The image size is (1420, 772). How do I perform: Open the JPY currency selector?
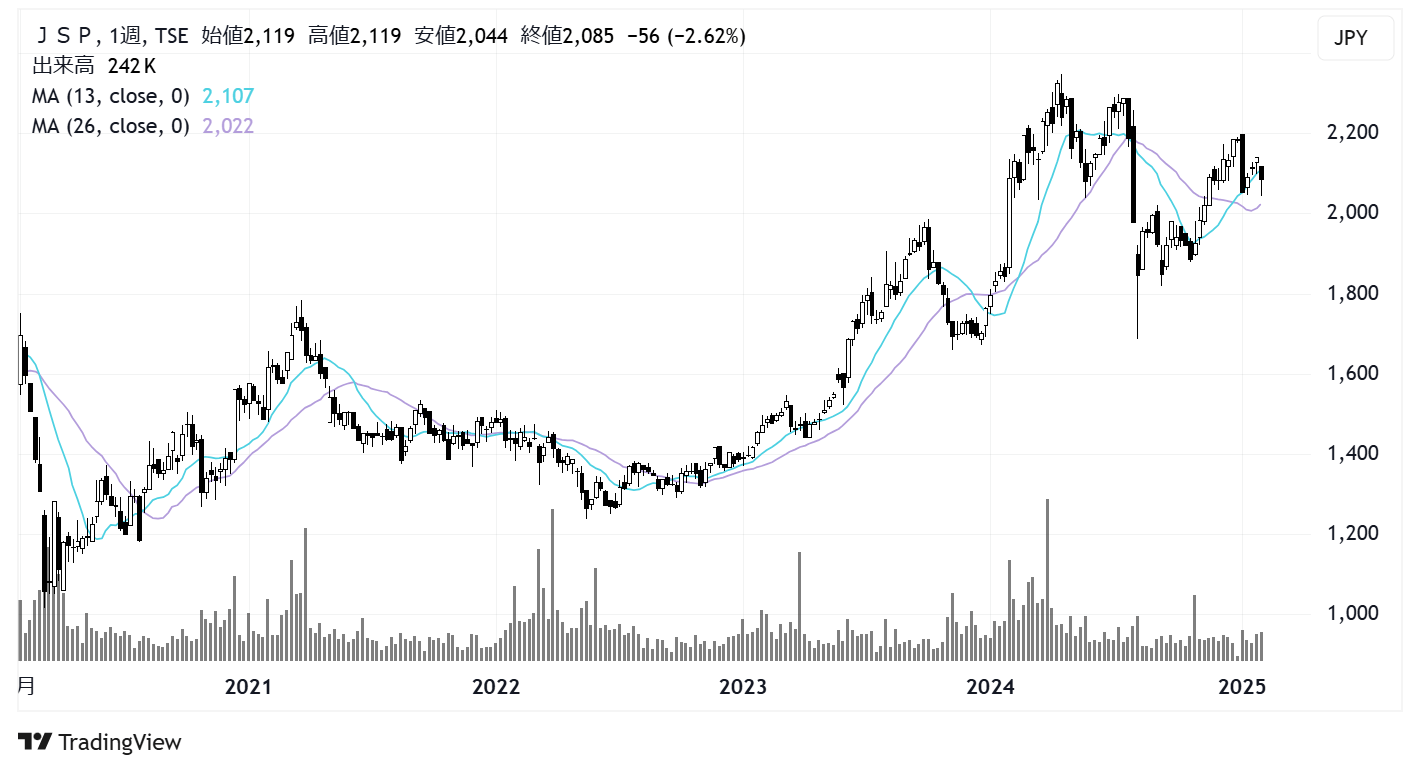pos(1355,39)
